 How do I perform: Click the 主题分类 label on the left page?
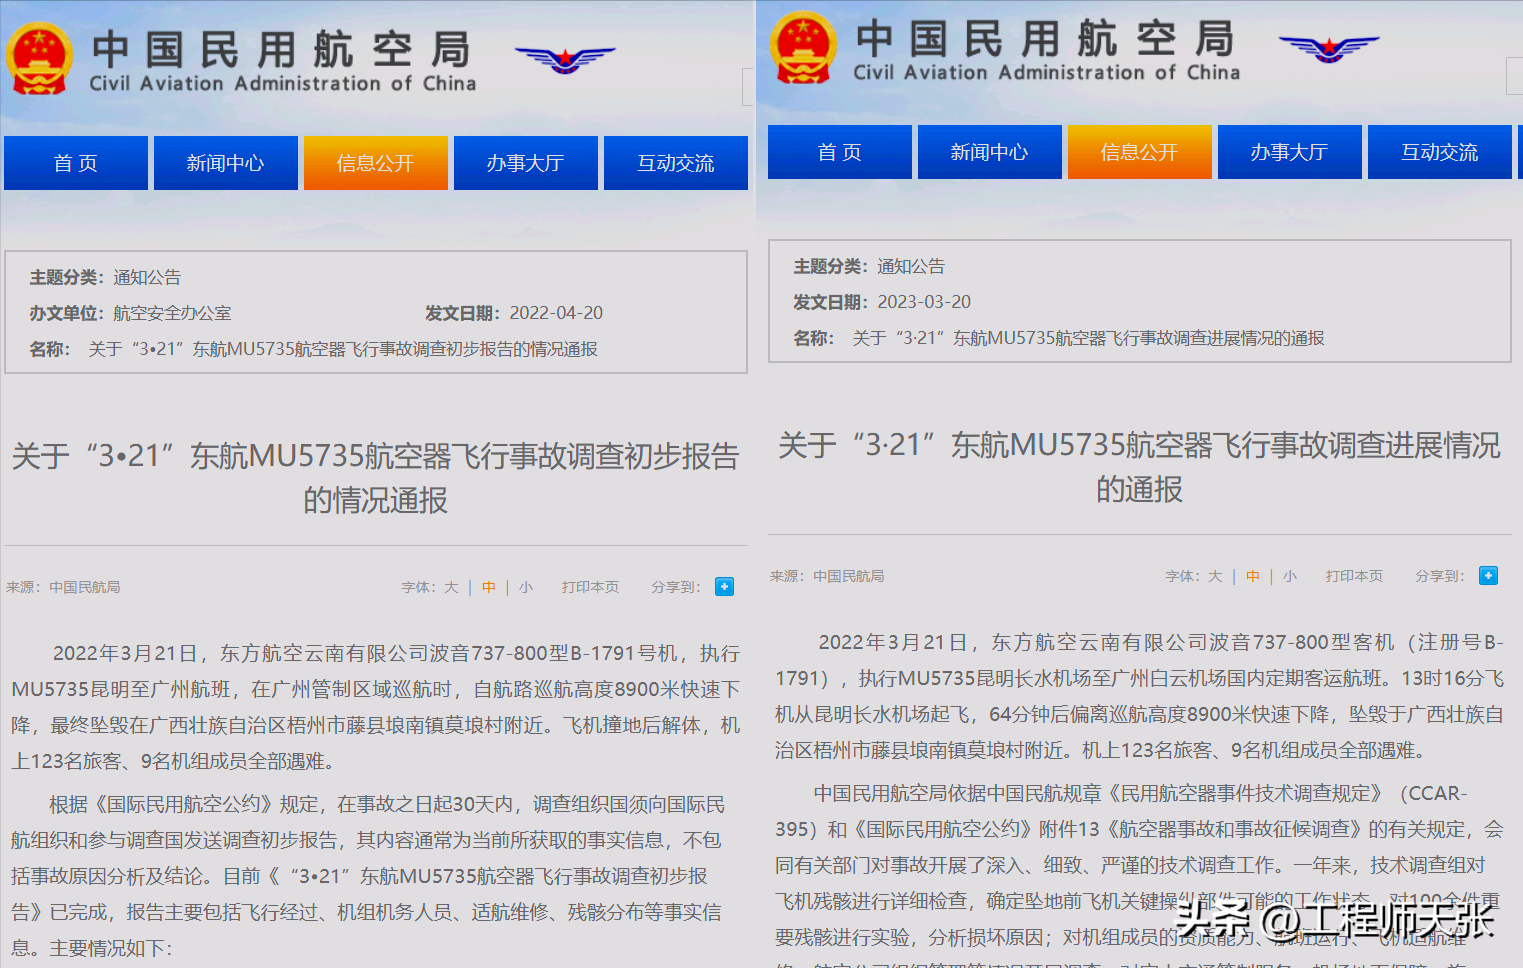(x=68, y=278)
